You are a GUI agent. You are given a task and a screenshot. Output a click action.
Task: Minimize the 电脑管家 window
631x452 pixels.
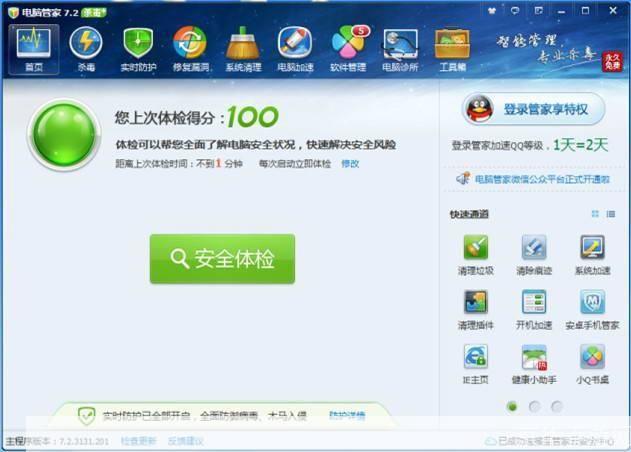coord(561,11)
